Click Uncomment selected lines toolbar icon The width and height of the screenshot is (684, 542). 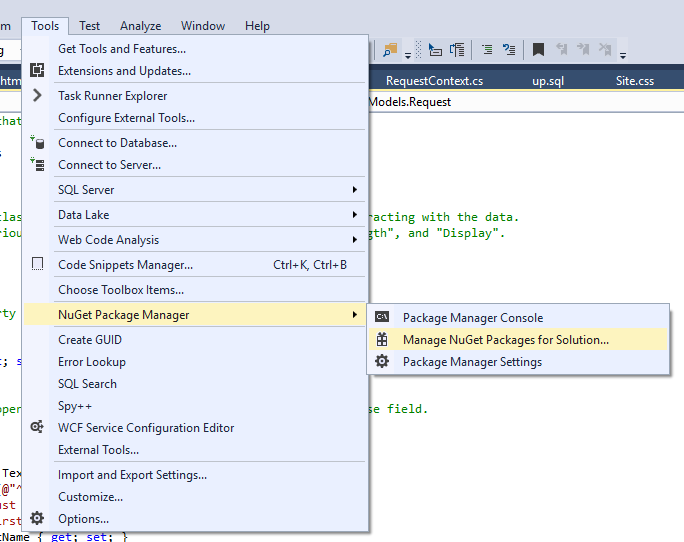point(509,50)
